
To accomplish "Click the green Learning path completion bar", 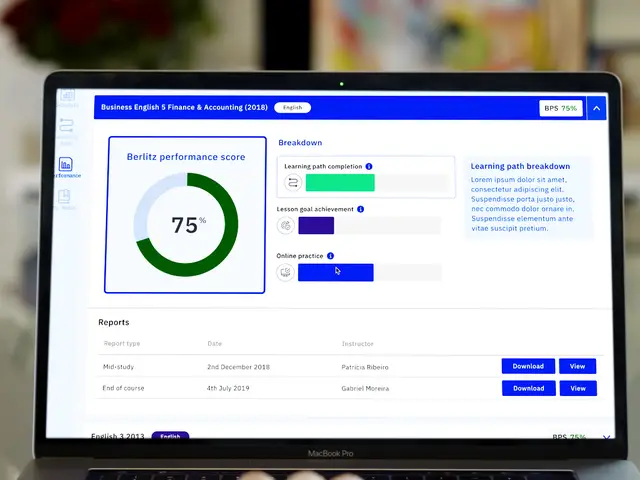I will (340, 182).
